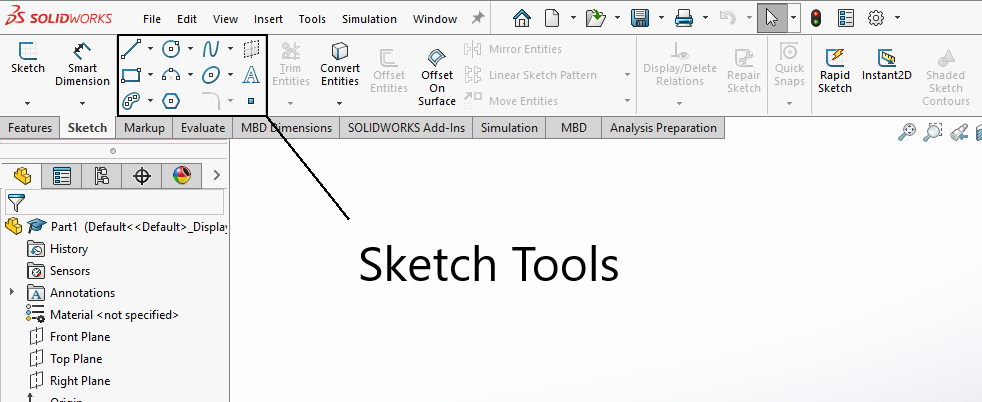The width and height of the screenshot is (982, 402).
Task: Click the Save icon
Action: pyautogui.click(x=639, y=18)
